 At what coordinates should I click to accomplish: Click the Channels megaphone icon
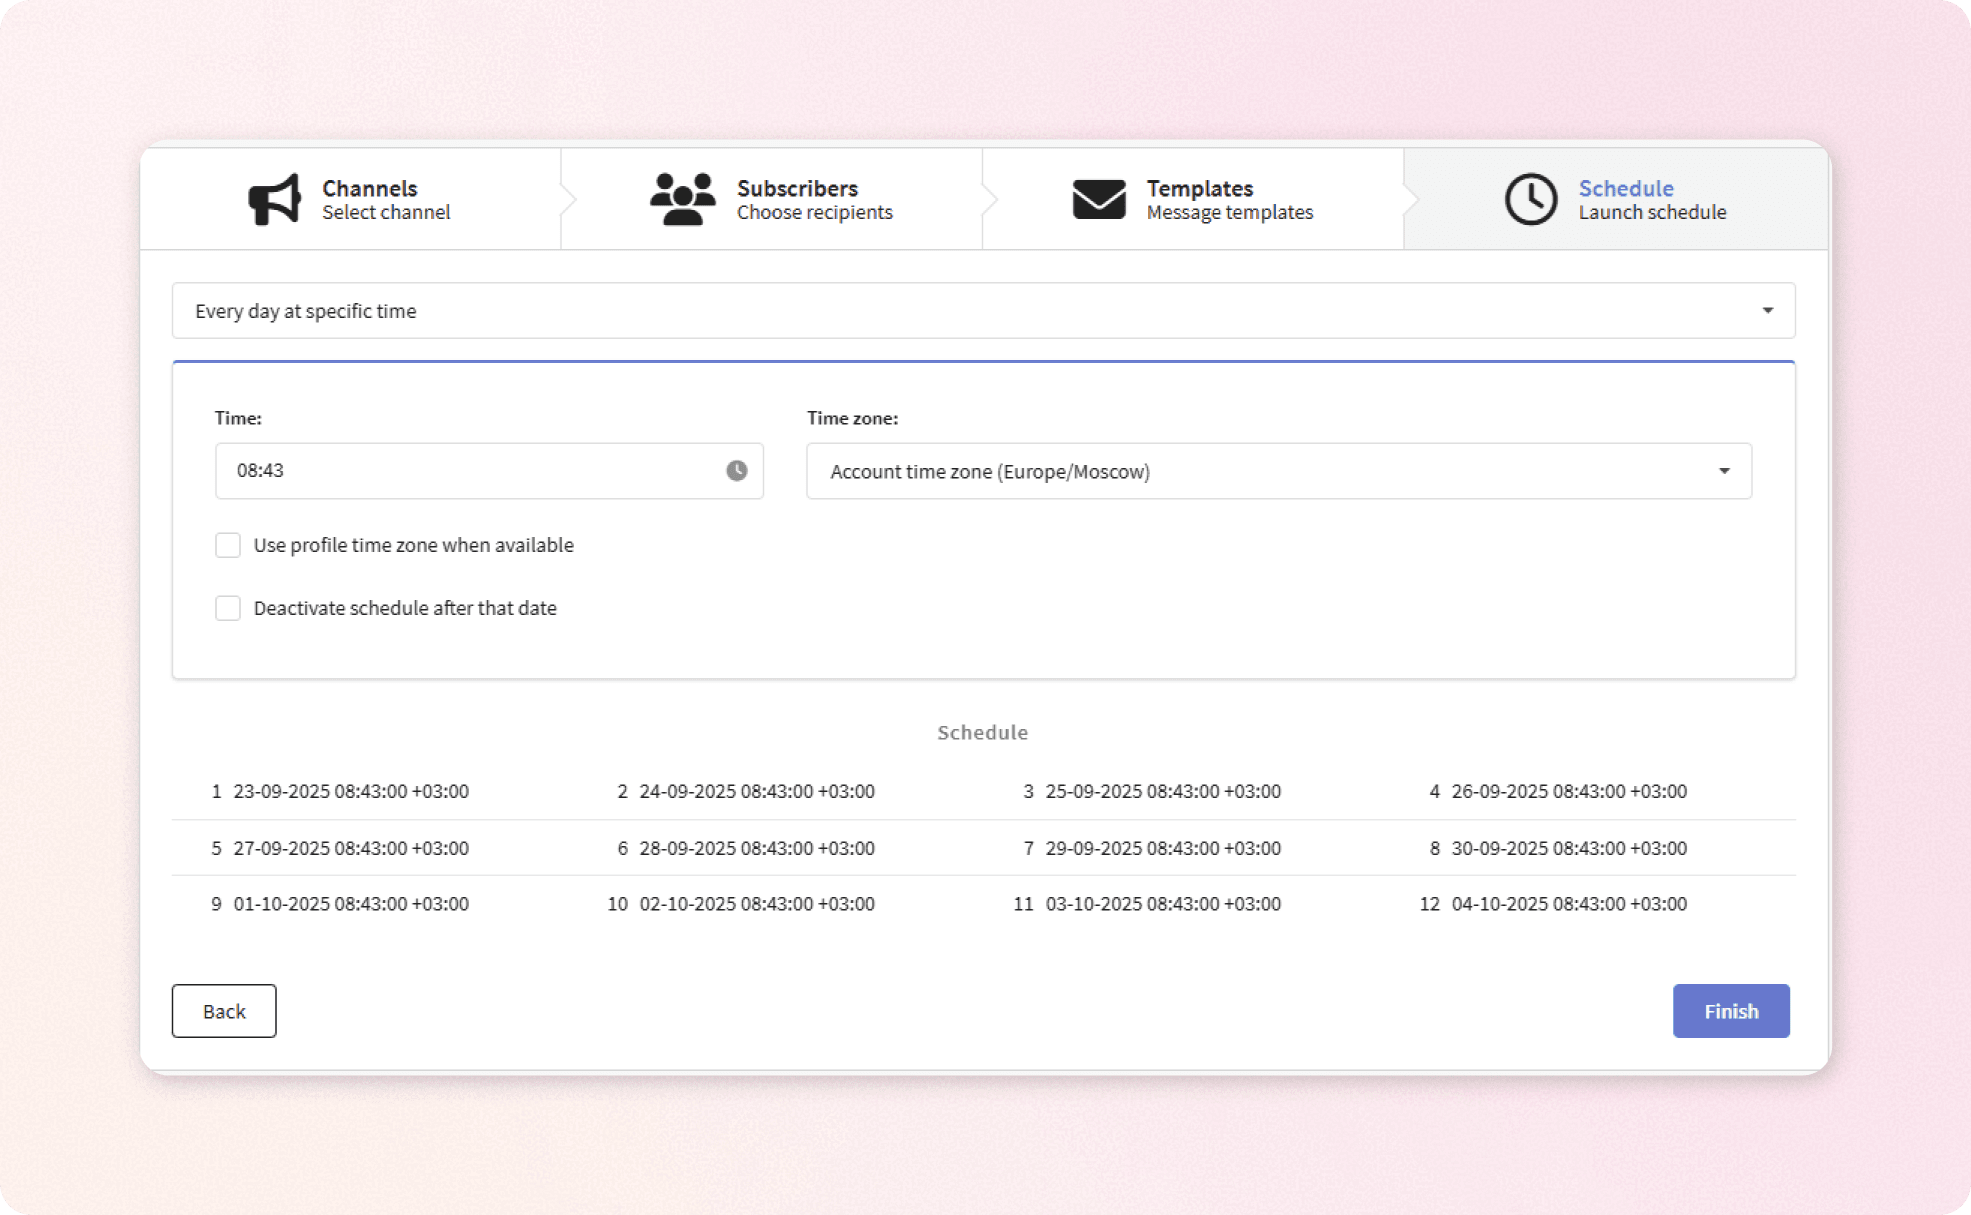coord(274,199)
